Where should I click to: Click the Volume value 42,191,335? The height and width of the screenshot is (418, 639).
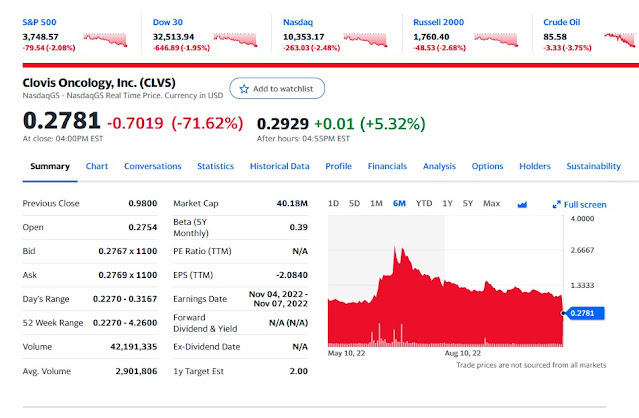(134, 347)
